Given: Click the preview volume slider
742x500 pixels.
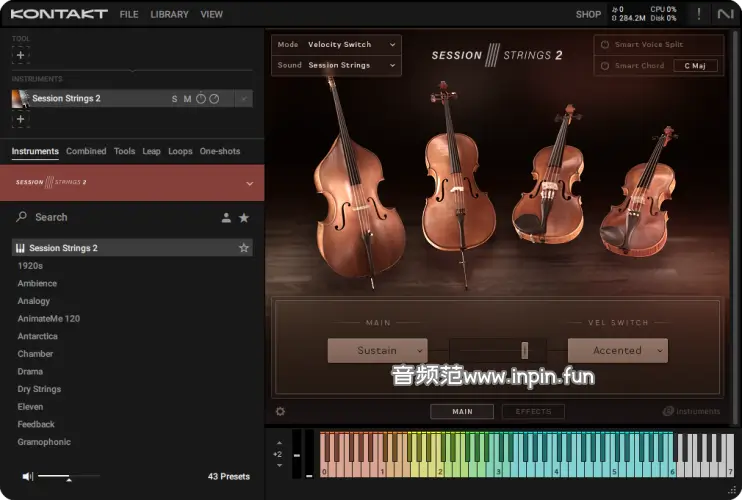Looking at the screenshot, I should click(x=68, y=477).
